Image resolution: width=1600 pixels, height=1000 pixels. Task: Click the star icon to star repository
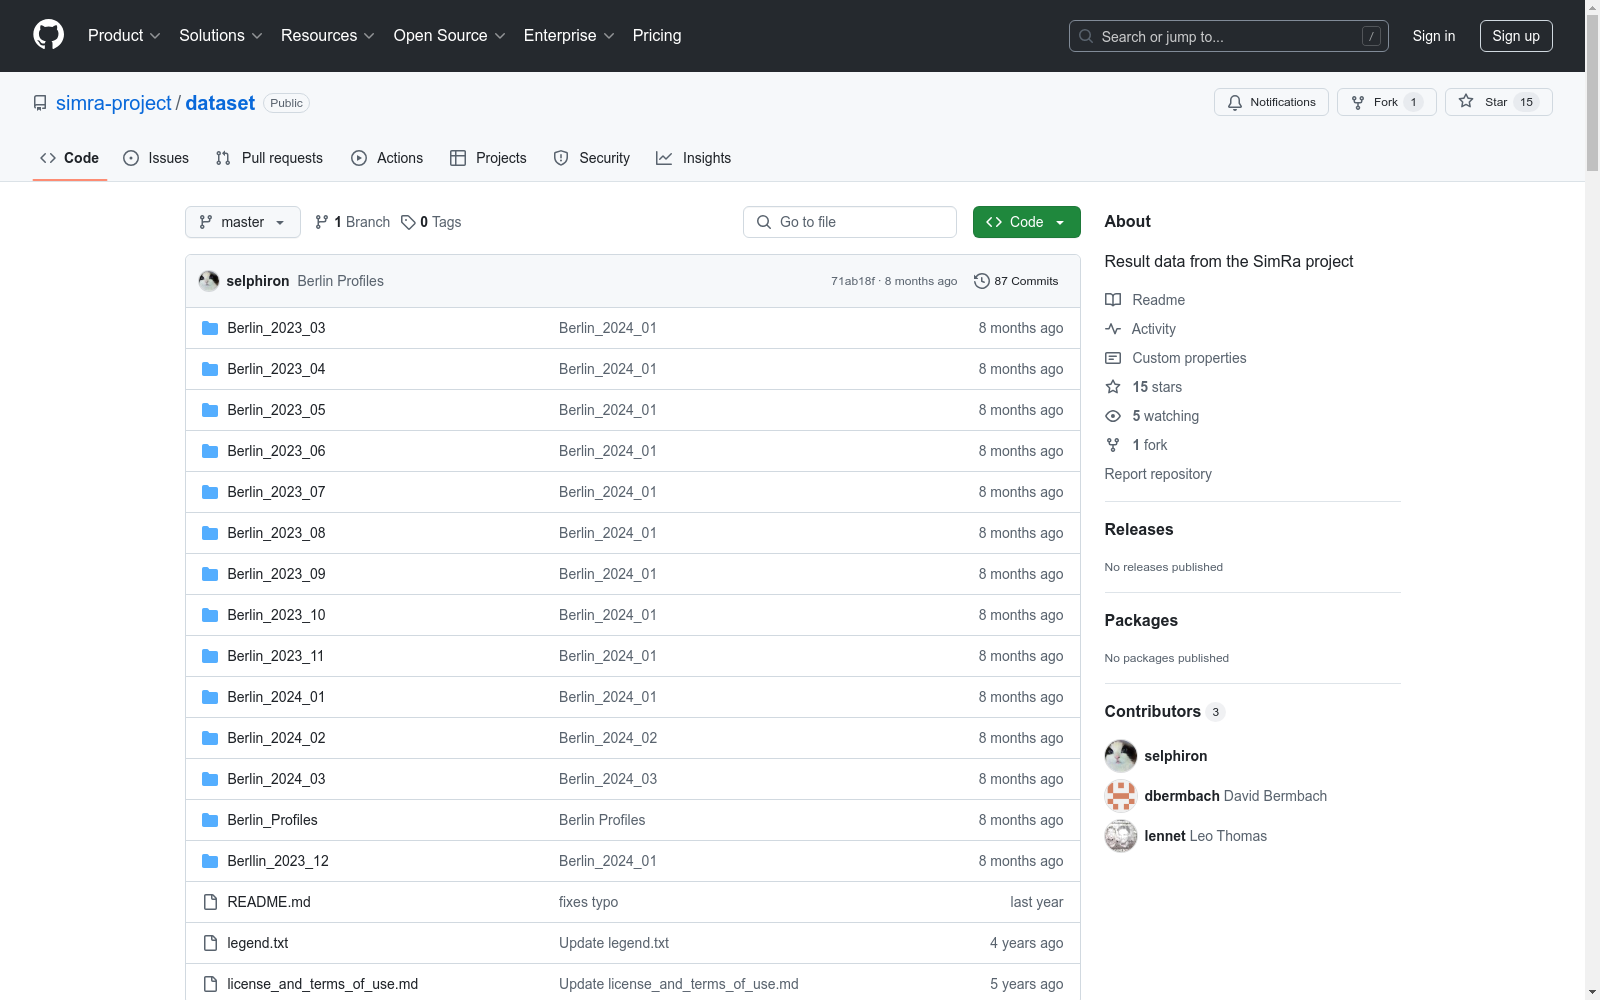pyautogui.click(x=1466, y=101)
